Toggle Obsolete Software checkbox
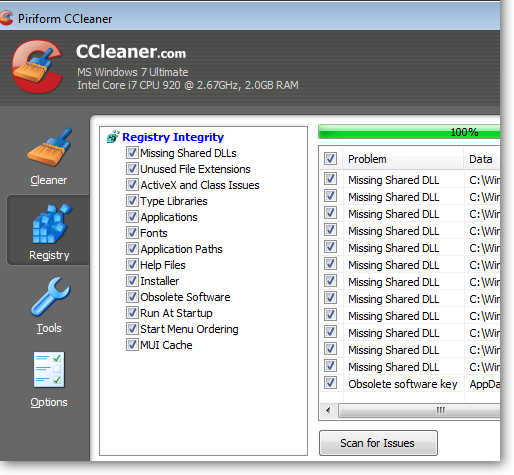The height and width of the screenshot is (475, 514). coord(132,297)
